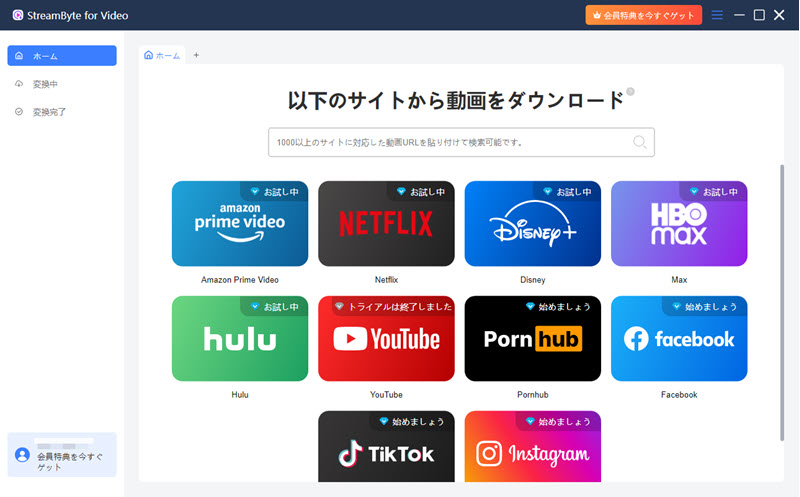Open the YouTube service tile
Viewport: 800px width, 497px height.
386,338
